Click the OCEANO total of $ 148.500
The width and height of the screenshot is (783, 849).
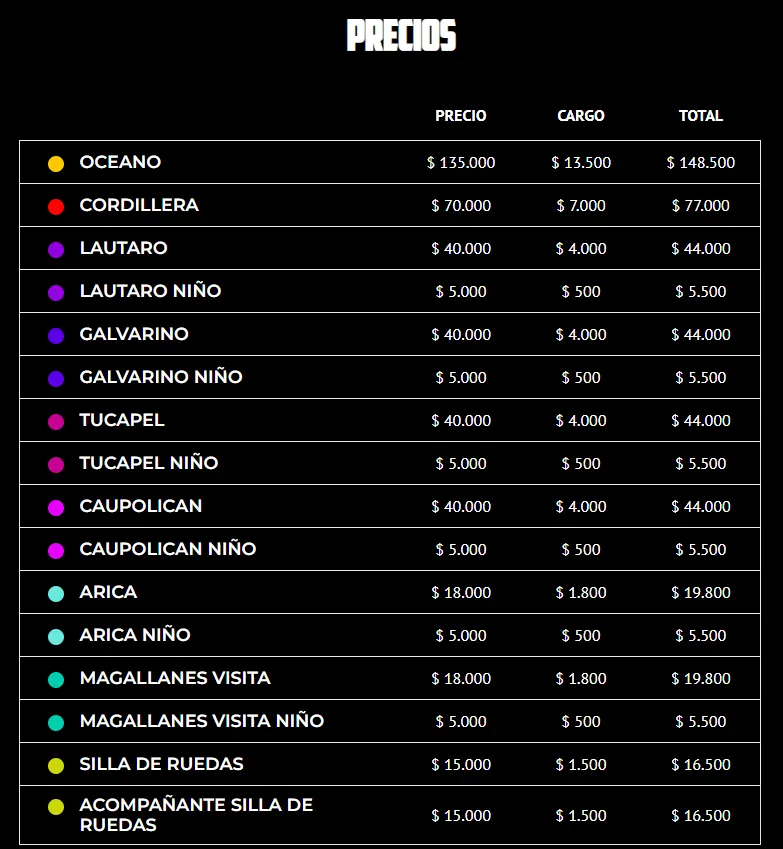[x=701, y=163]
